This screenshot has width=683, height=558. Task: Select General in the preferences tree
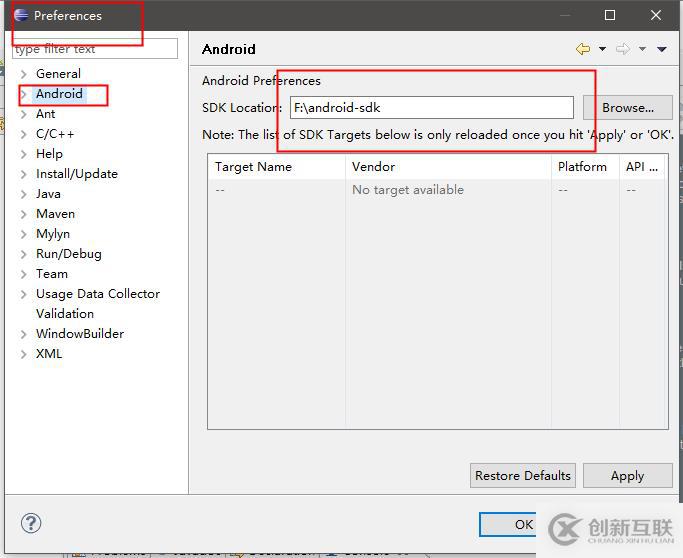[58, 74]
